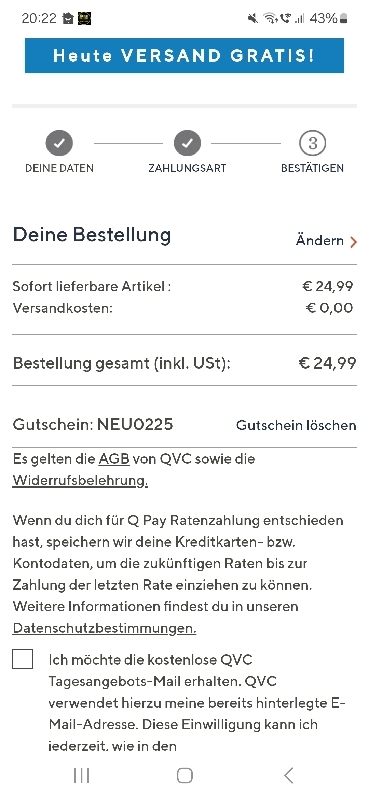Open the Widerrufsbelehrung link
Viewport: 369px width, 800px height.
coord(80,481)
